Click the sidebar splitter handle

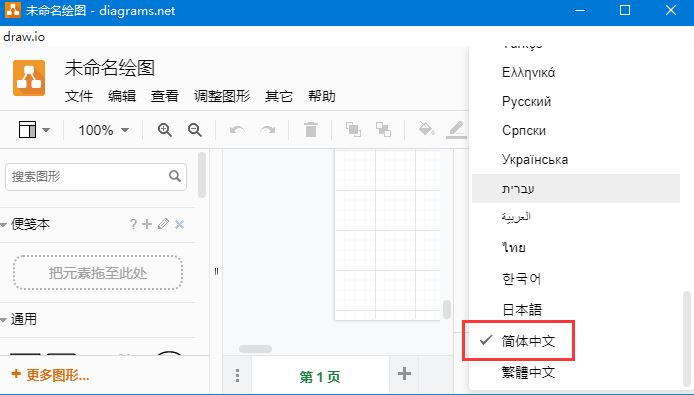[x=216, y=271]
